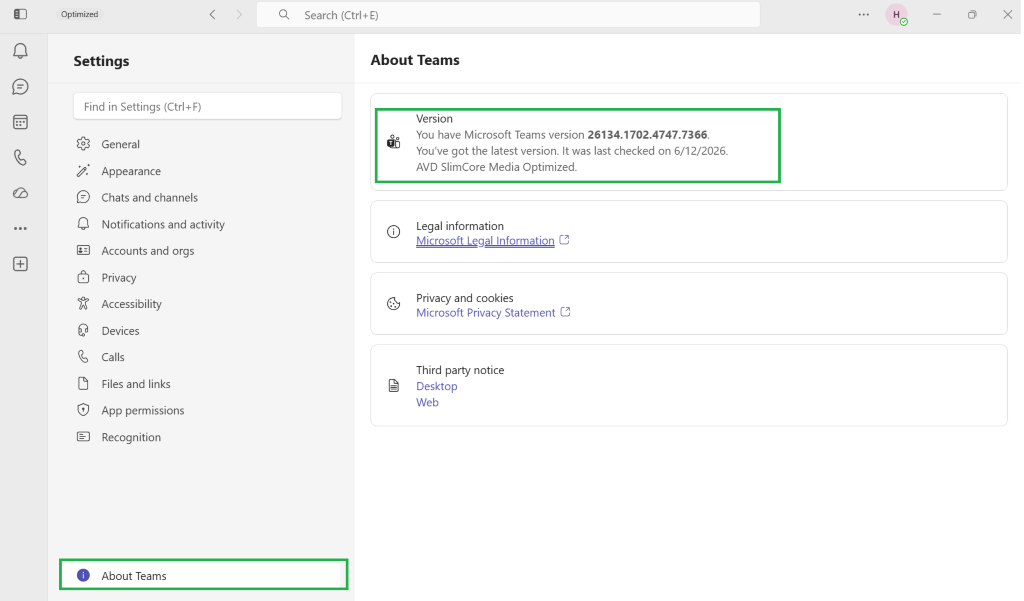Click the Find in Settings field
This screenshot has height=601, width=1024.
click(208, 106)
